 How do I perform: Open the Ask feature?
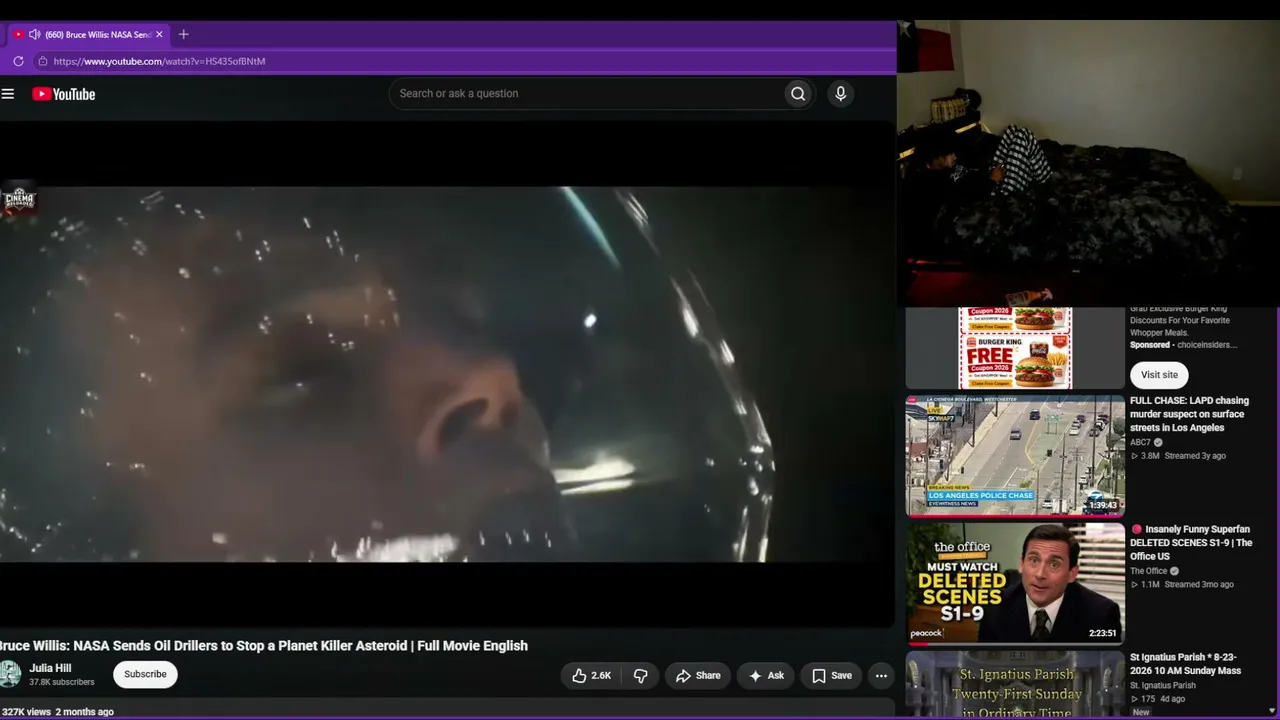765,676
